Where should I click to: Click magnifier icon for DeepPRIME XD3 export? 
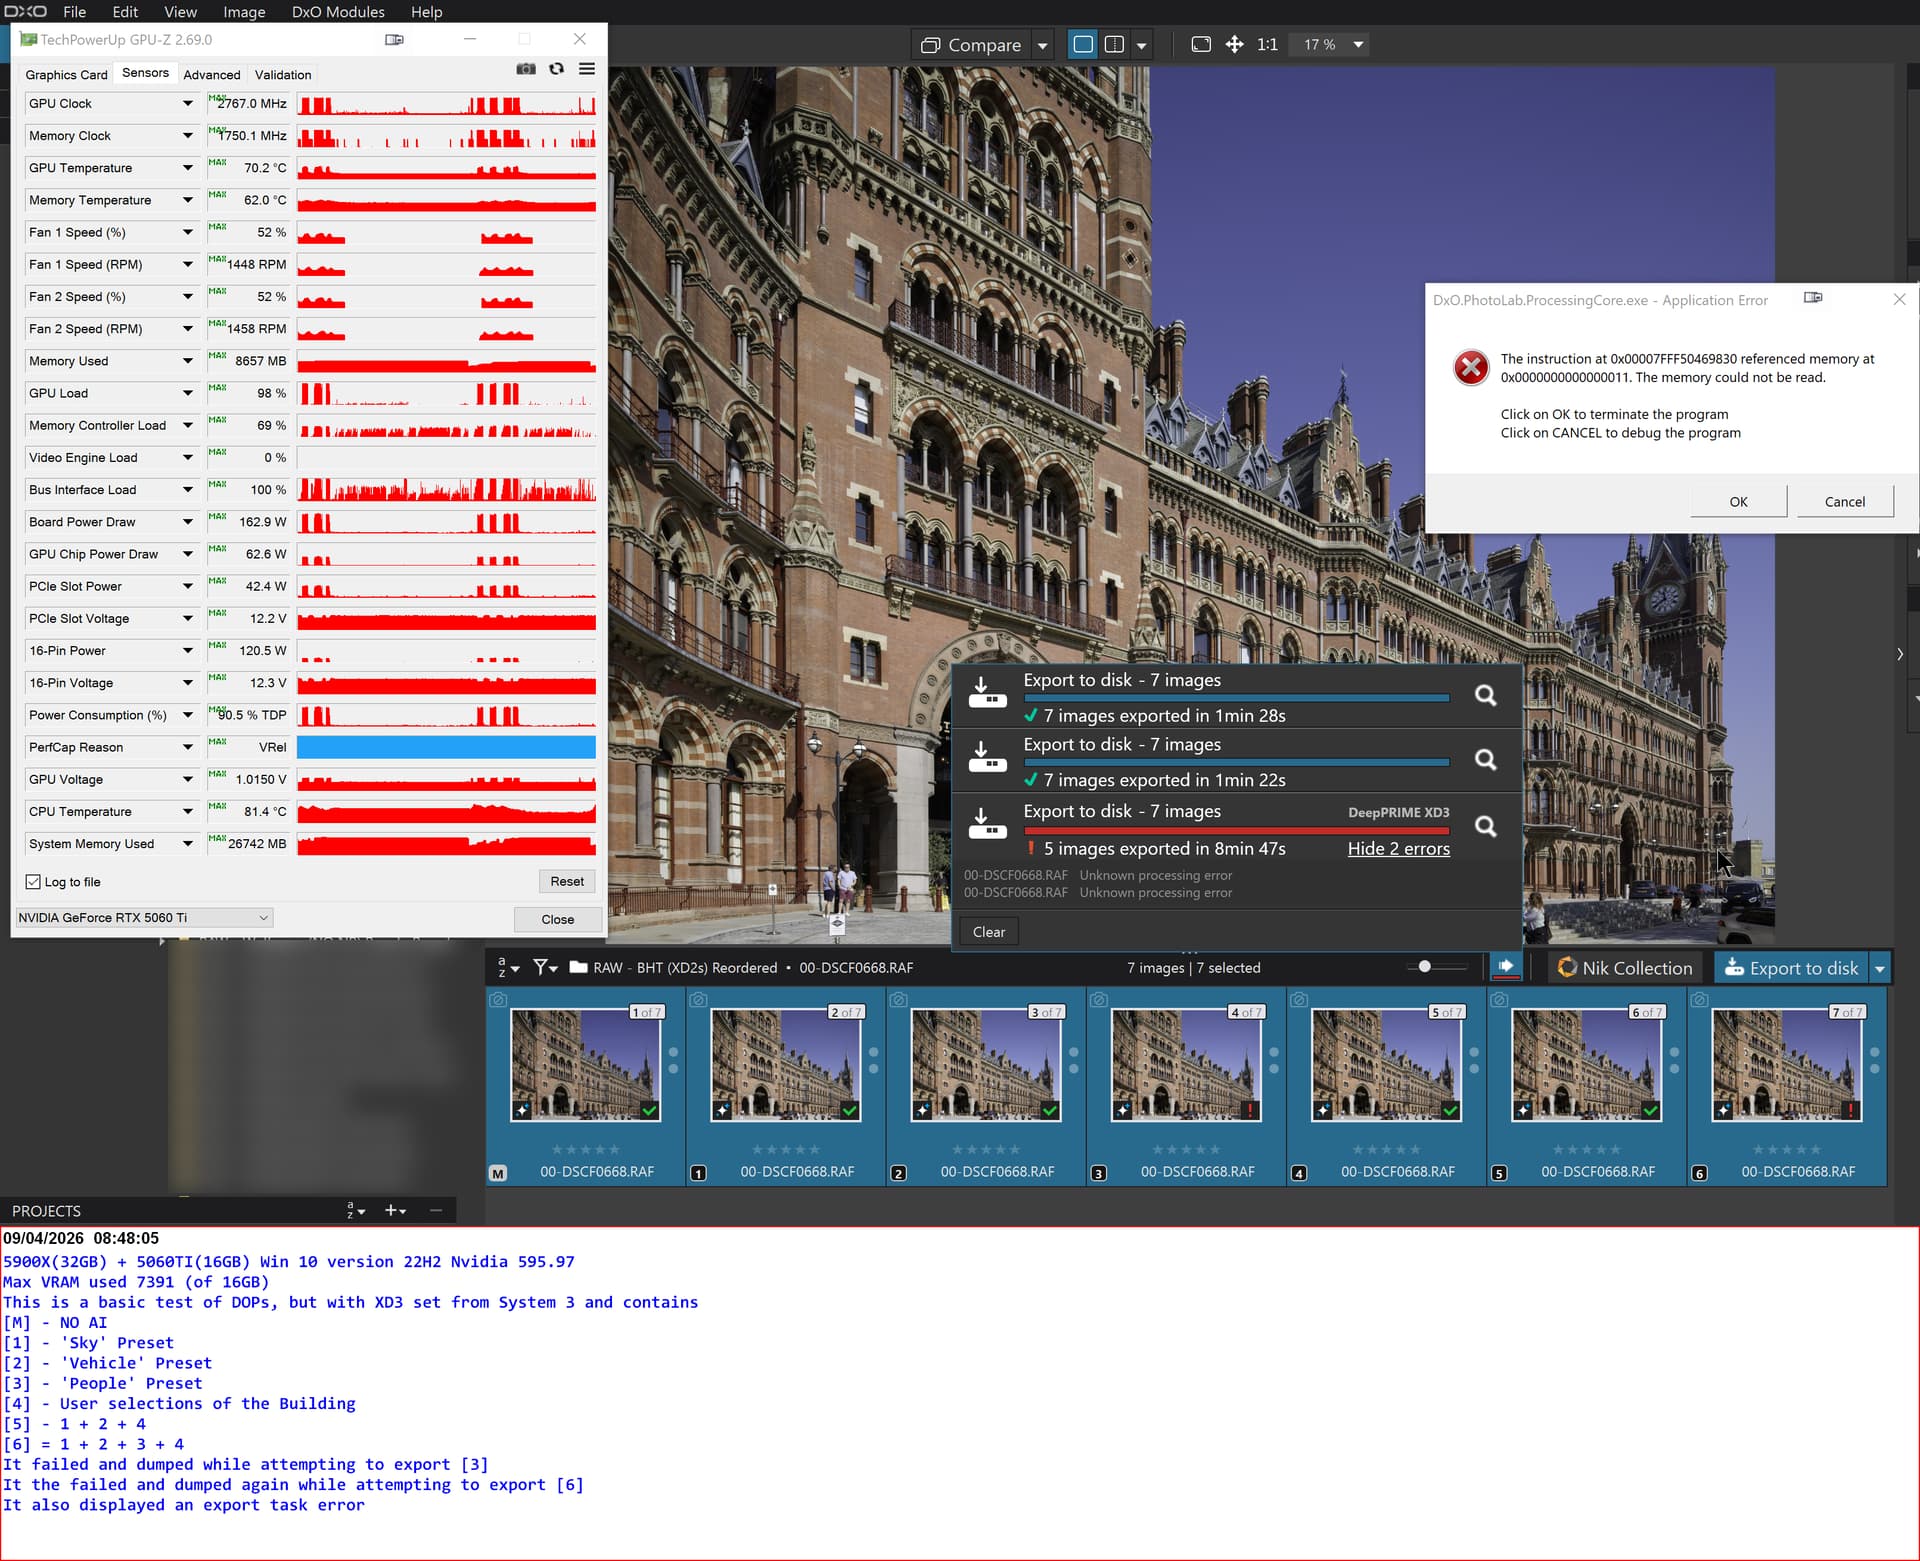tap(1486, 826)
